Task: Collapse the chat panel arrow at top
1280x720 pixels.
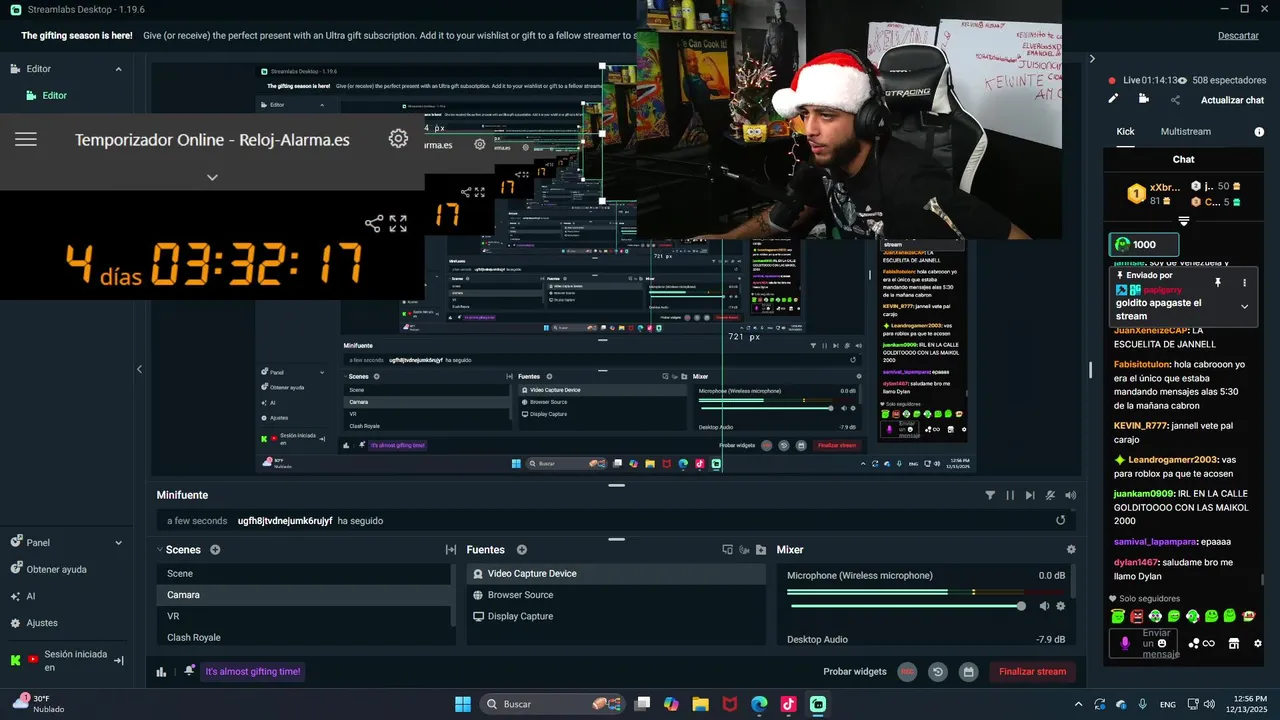Action: coord(1092,59)
